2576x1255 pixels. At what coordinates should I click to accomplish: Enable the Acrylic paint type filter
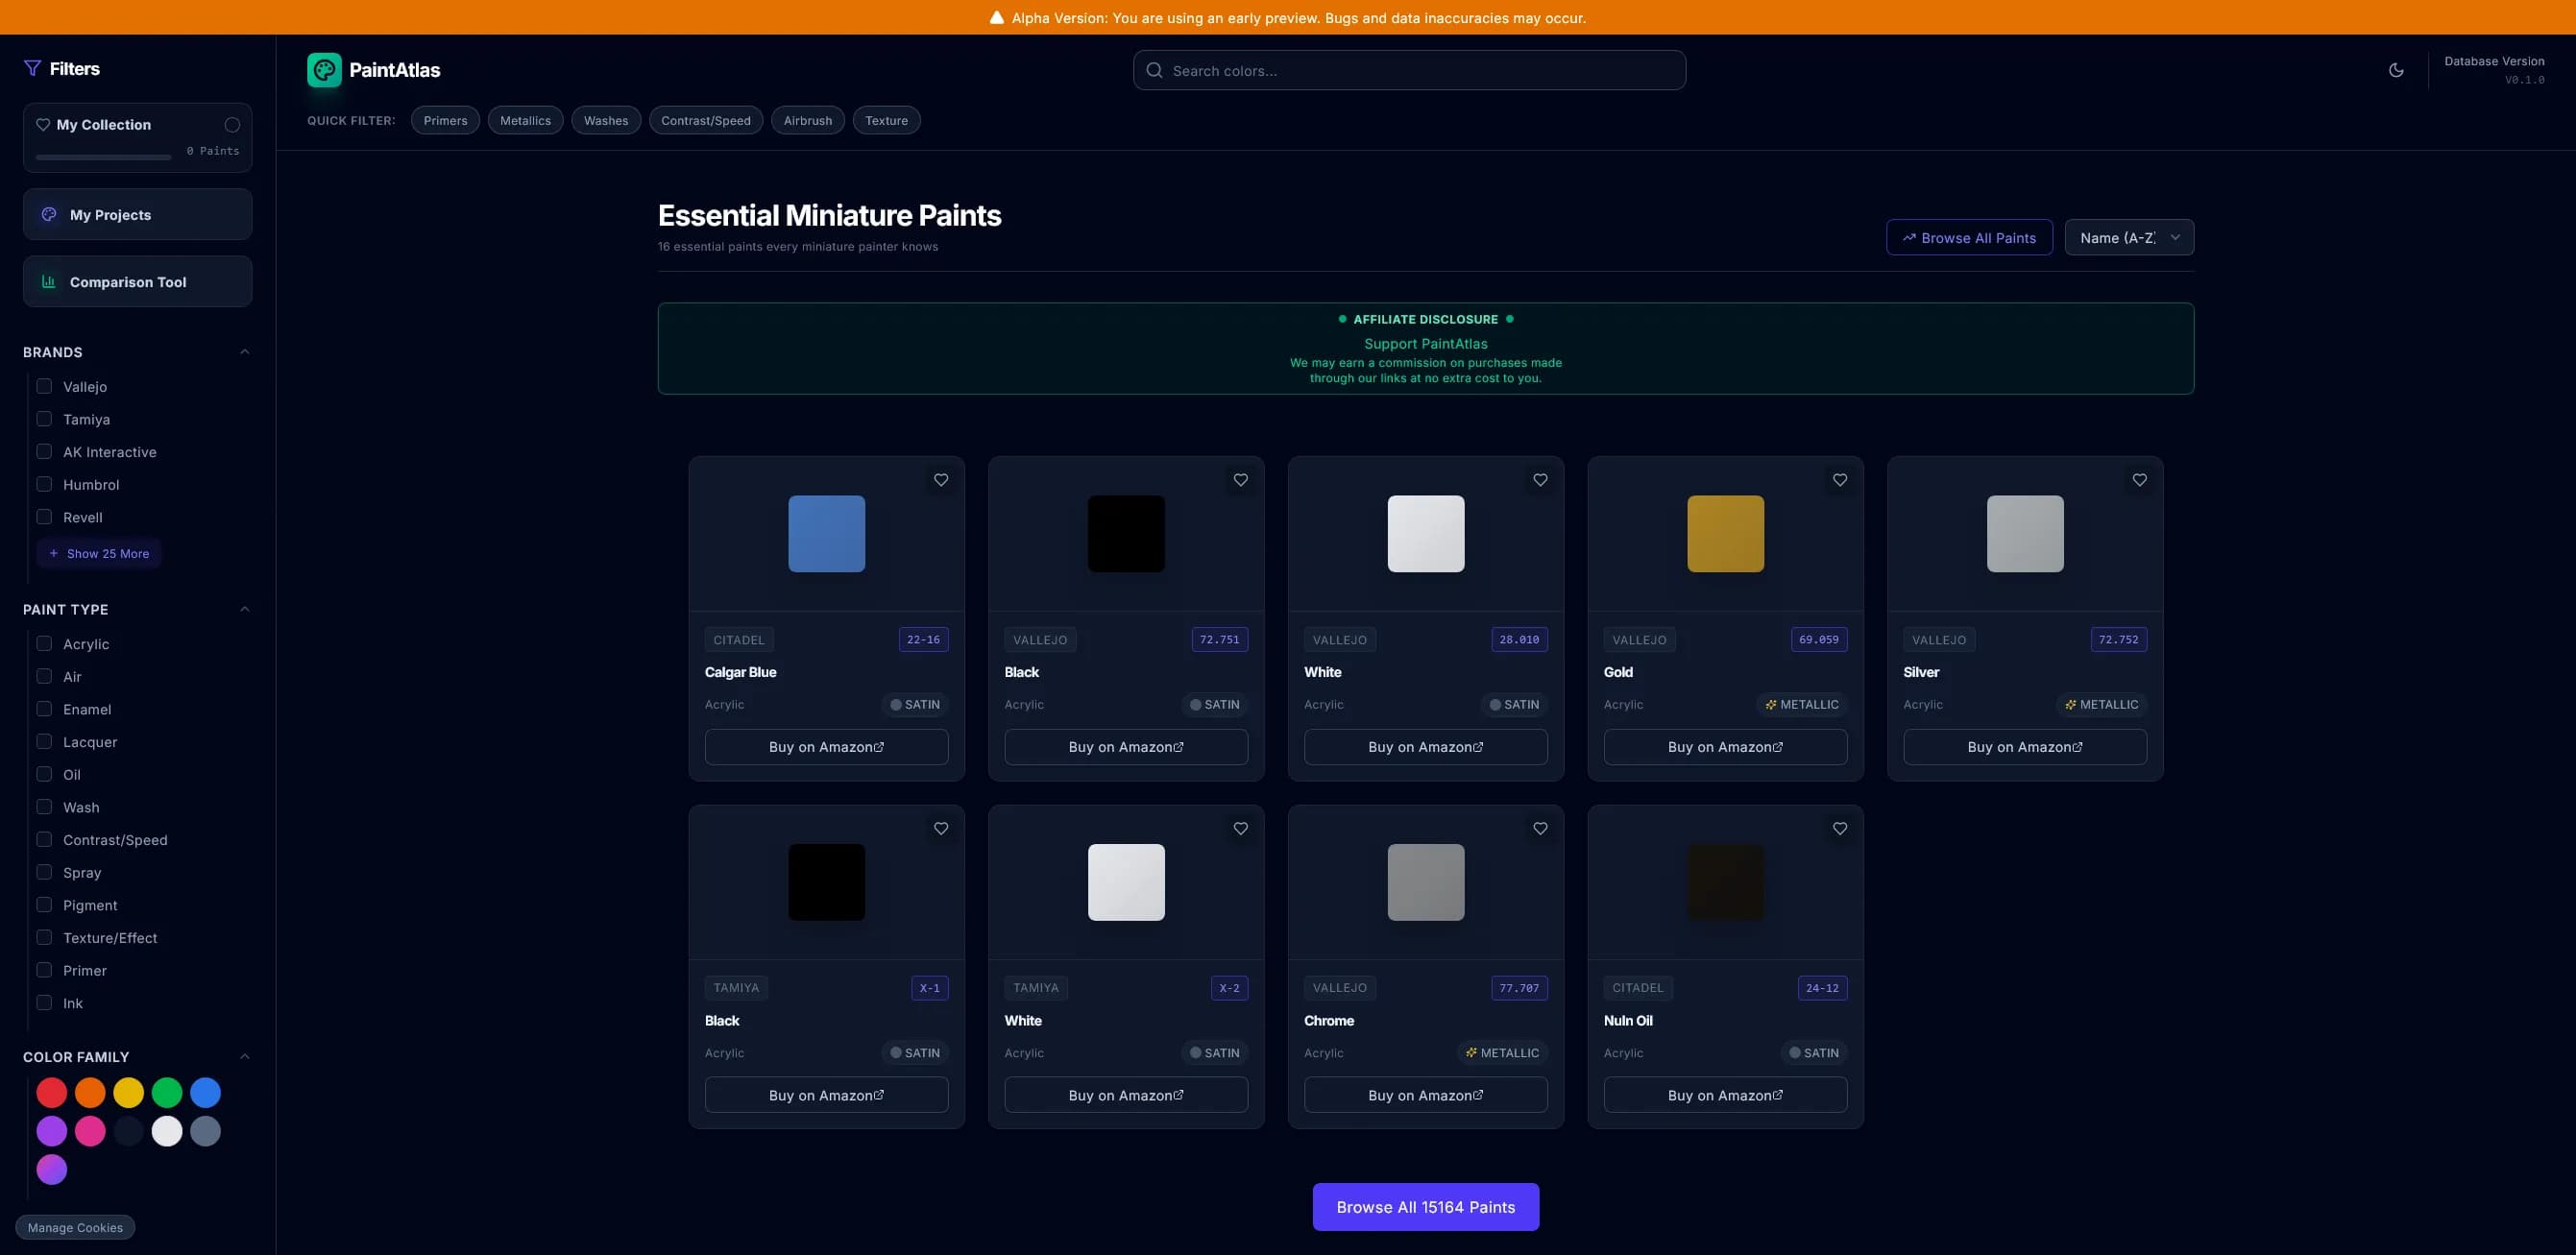tap(44, 643)
